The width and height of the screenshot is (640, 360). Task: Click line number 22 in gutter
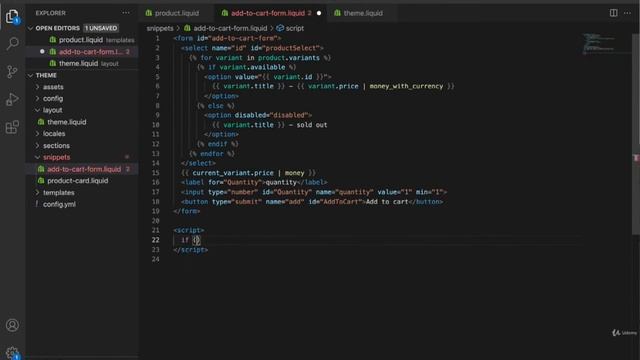point(156,240)
